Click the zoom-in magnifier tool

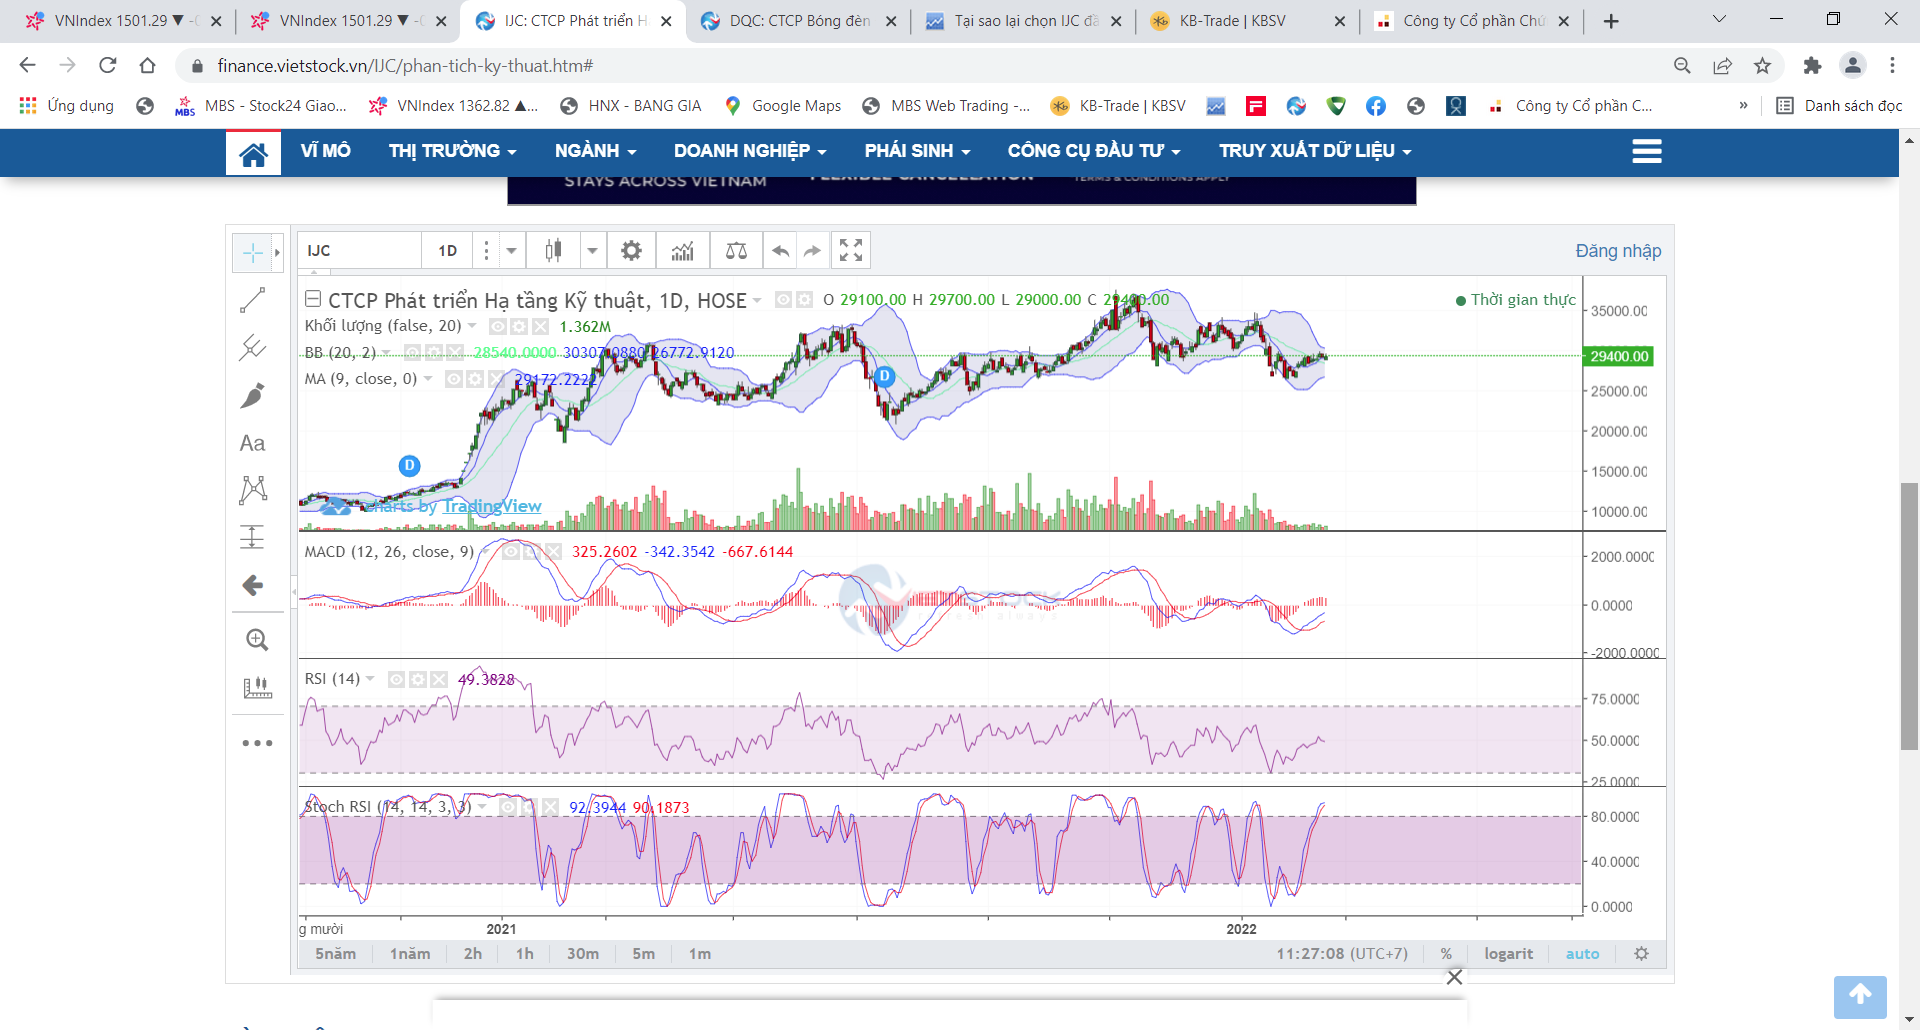[256, 640]
